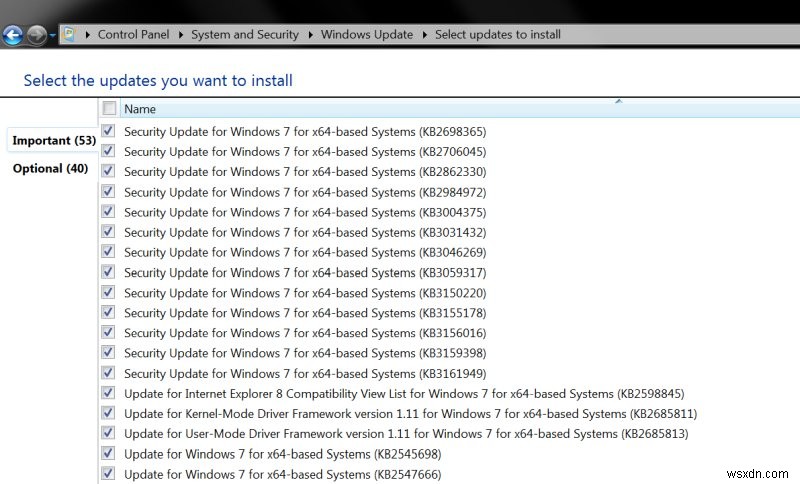Uncheck update KB2545698 checkbox
The height and width of the screenshot is (484, 800).
108,453
